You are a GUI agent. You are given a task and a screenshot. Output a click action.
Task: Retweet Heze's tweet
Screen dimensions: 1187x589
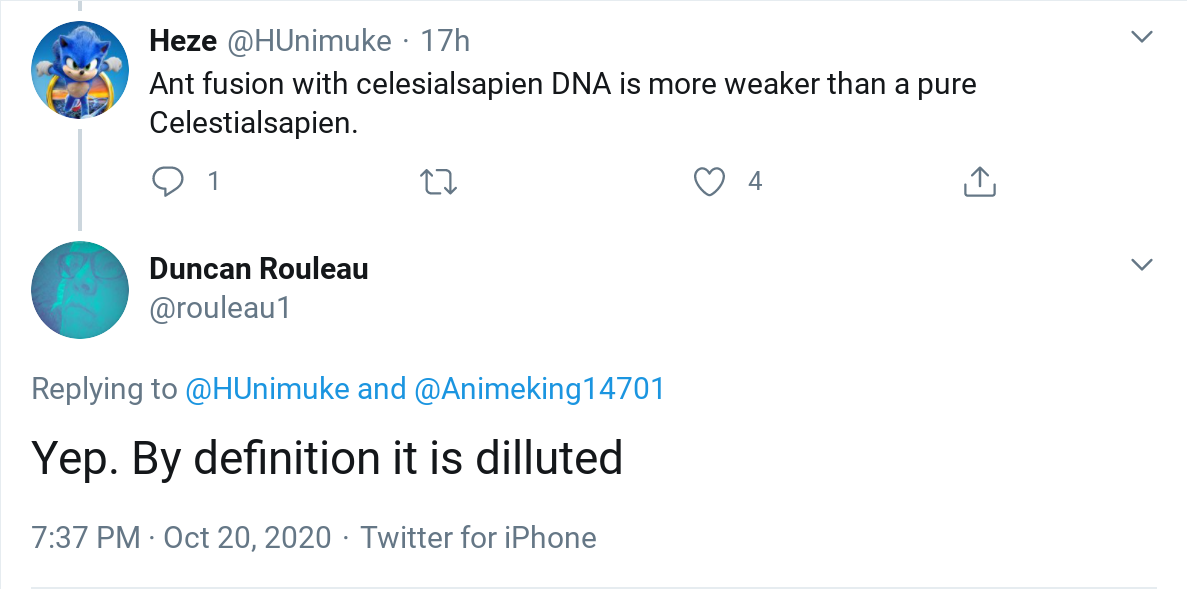pyautogui.click(x=438, y=181)
